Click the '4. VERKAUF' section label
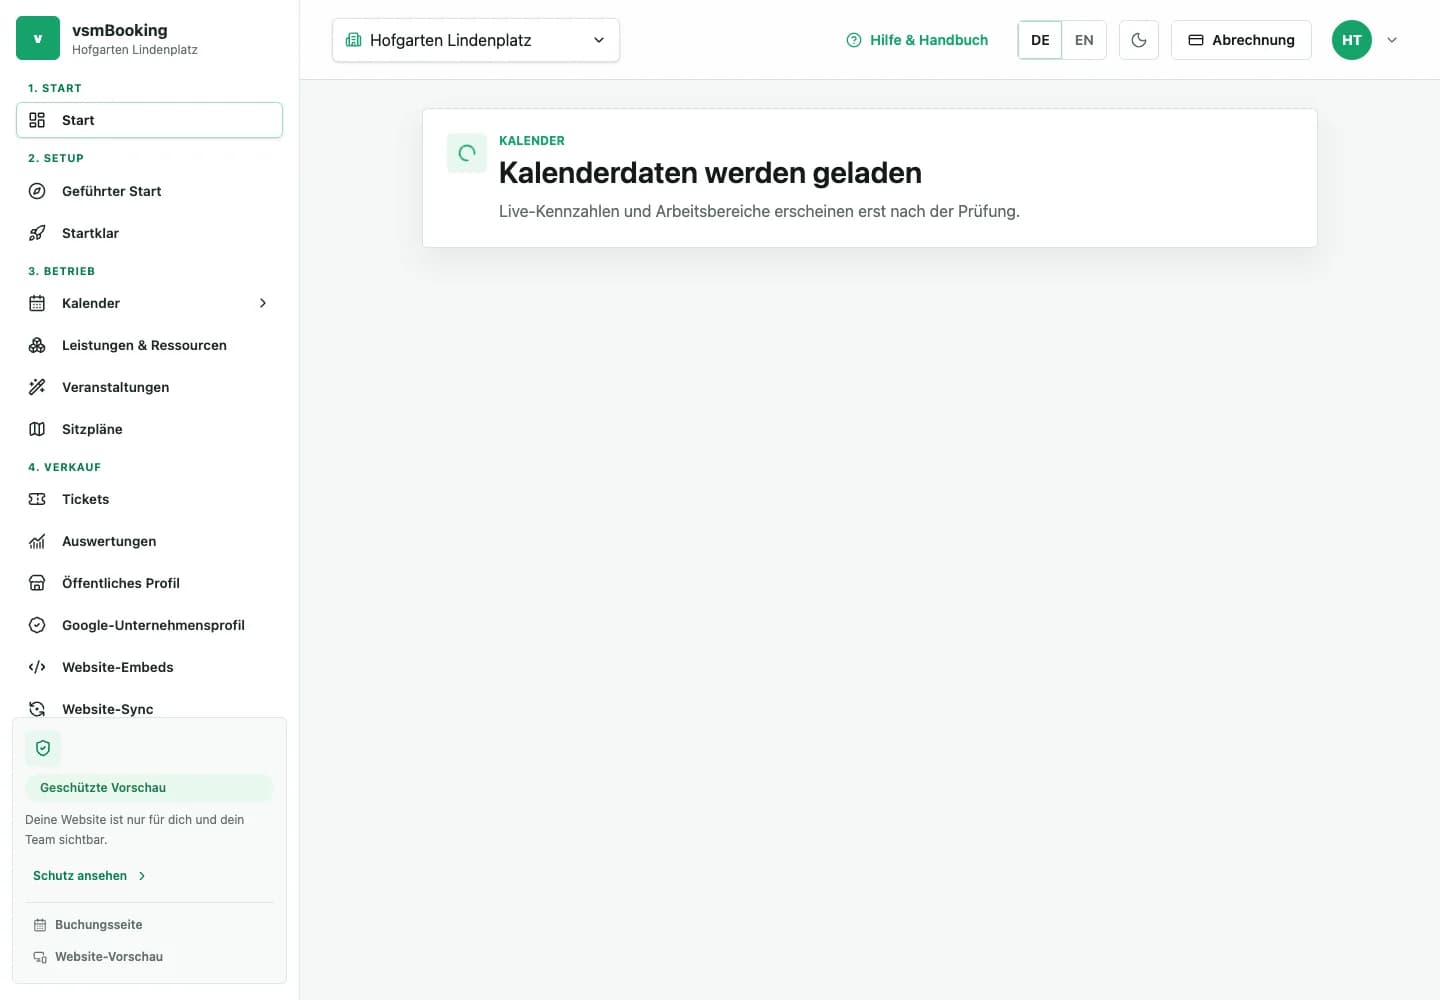This screenshot has height=1000, width=1440. (65, 467)
